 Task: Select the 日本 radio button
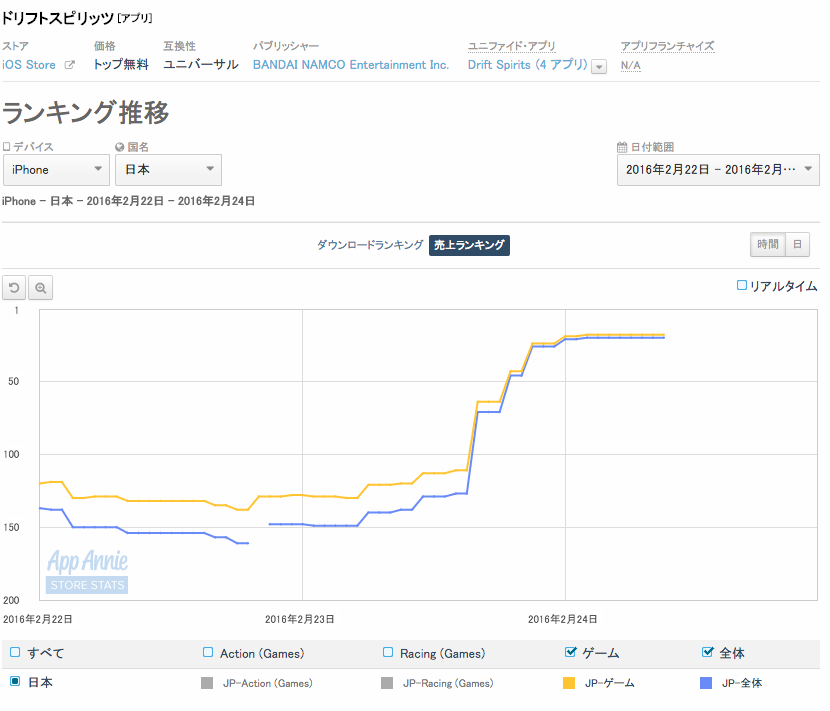click(15, 681)
